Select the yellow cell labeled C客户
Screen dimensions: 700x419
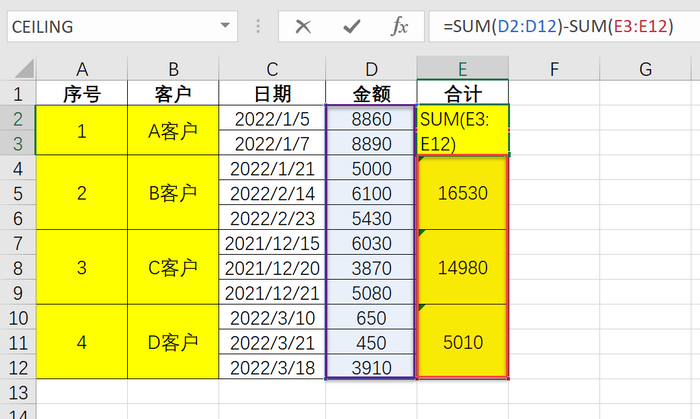tap(173, 268)
